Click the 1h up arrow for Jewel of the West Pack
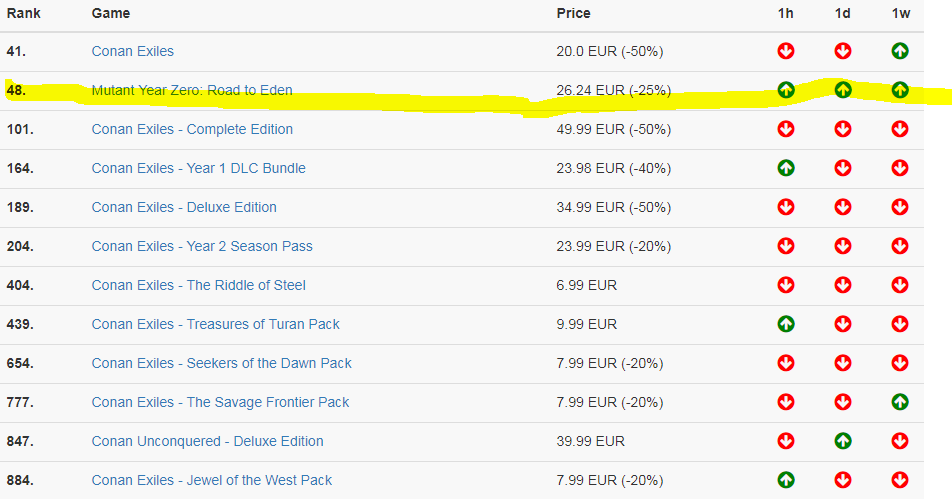Screen dimensions: 952x499 [x=786, y=480]
